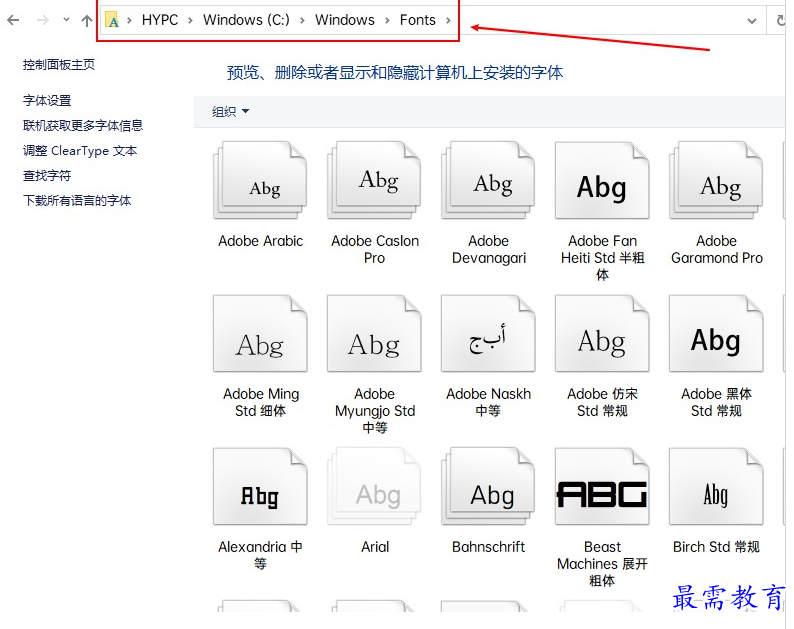This screenshot has height=629, width=794.
Task: Select the Adobe Devanagari font icon
Action: pyautogui.click(x=488, y=180)
